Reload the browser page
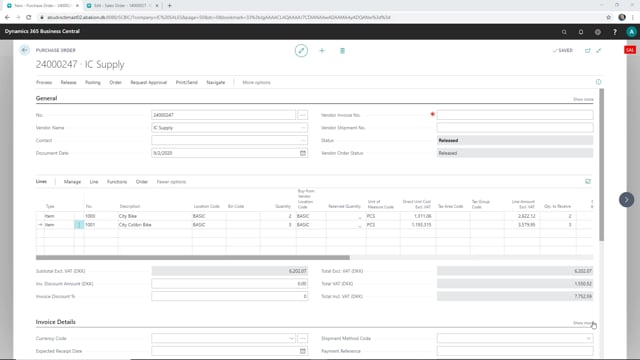Screen dimensions: 640x360 (29, 17)
